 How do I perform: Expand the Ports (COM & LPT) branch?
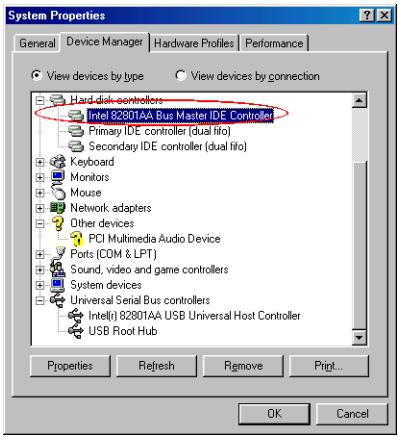pos(40,254)
